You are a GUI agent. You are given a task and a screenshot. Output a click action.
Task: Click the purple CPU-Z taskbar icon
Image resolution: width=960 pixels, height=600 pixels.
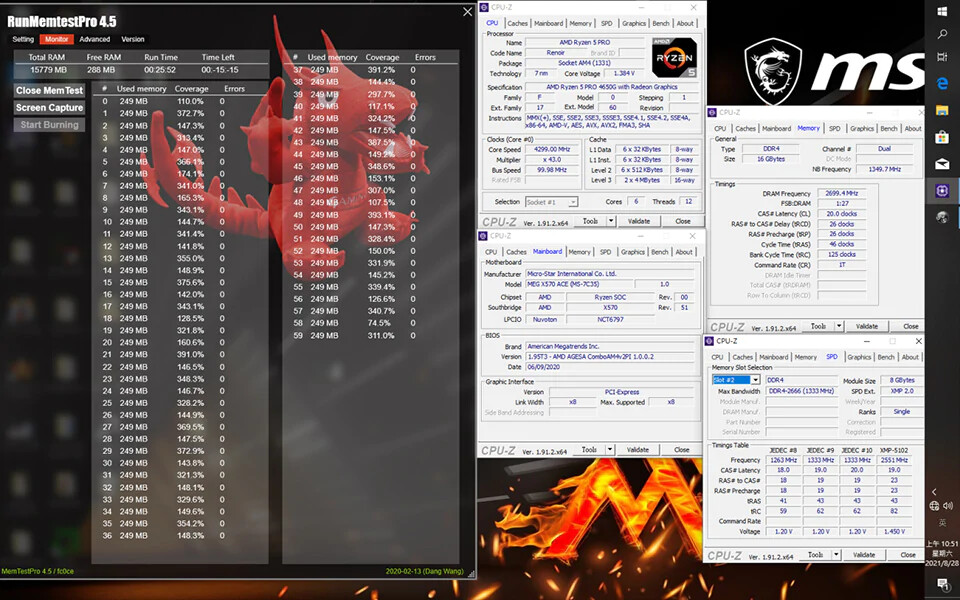942,190
